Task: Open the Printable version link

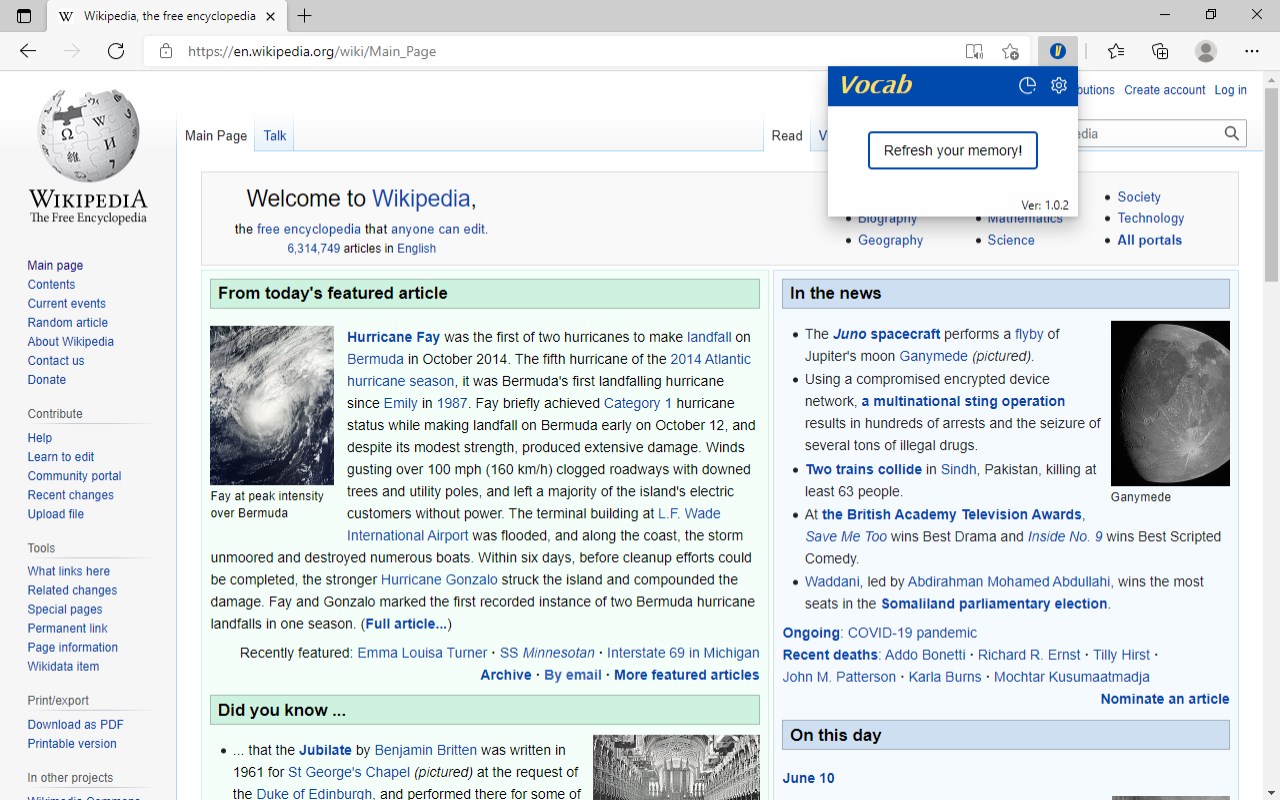Action: click(72, 744)
